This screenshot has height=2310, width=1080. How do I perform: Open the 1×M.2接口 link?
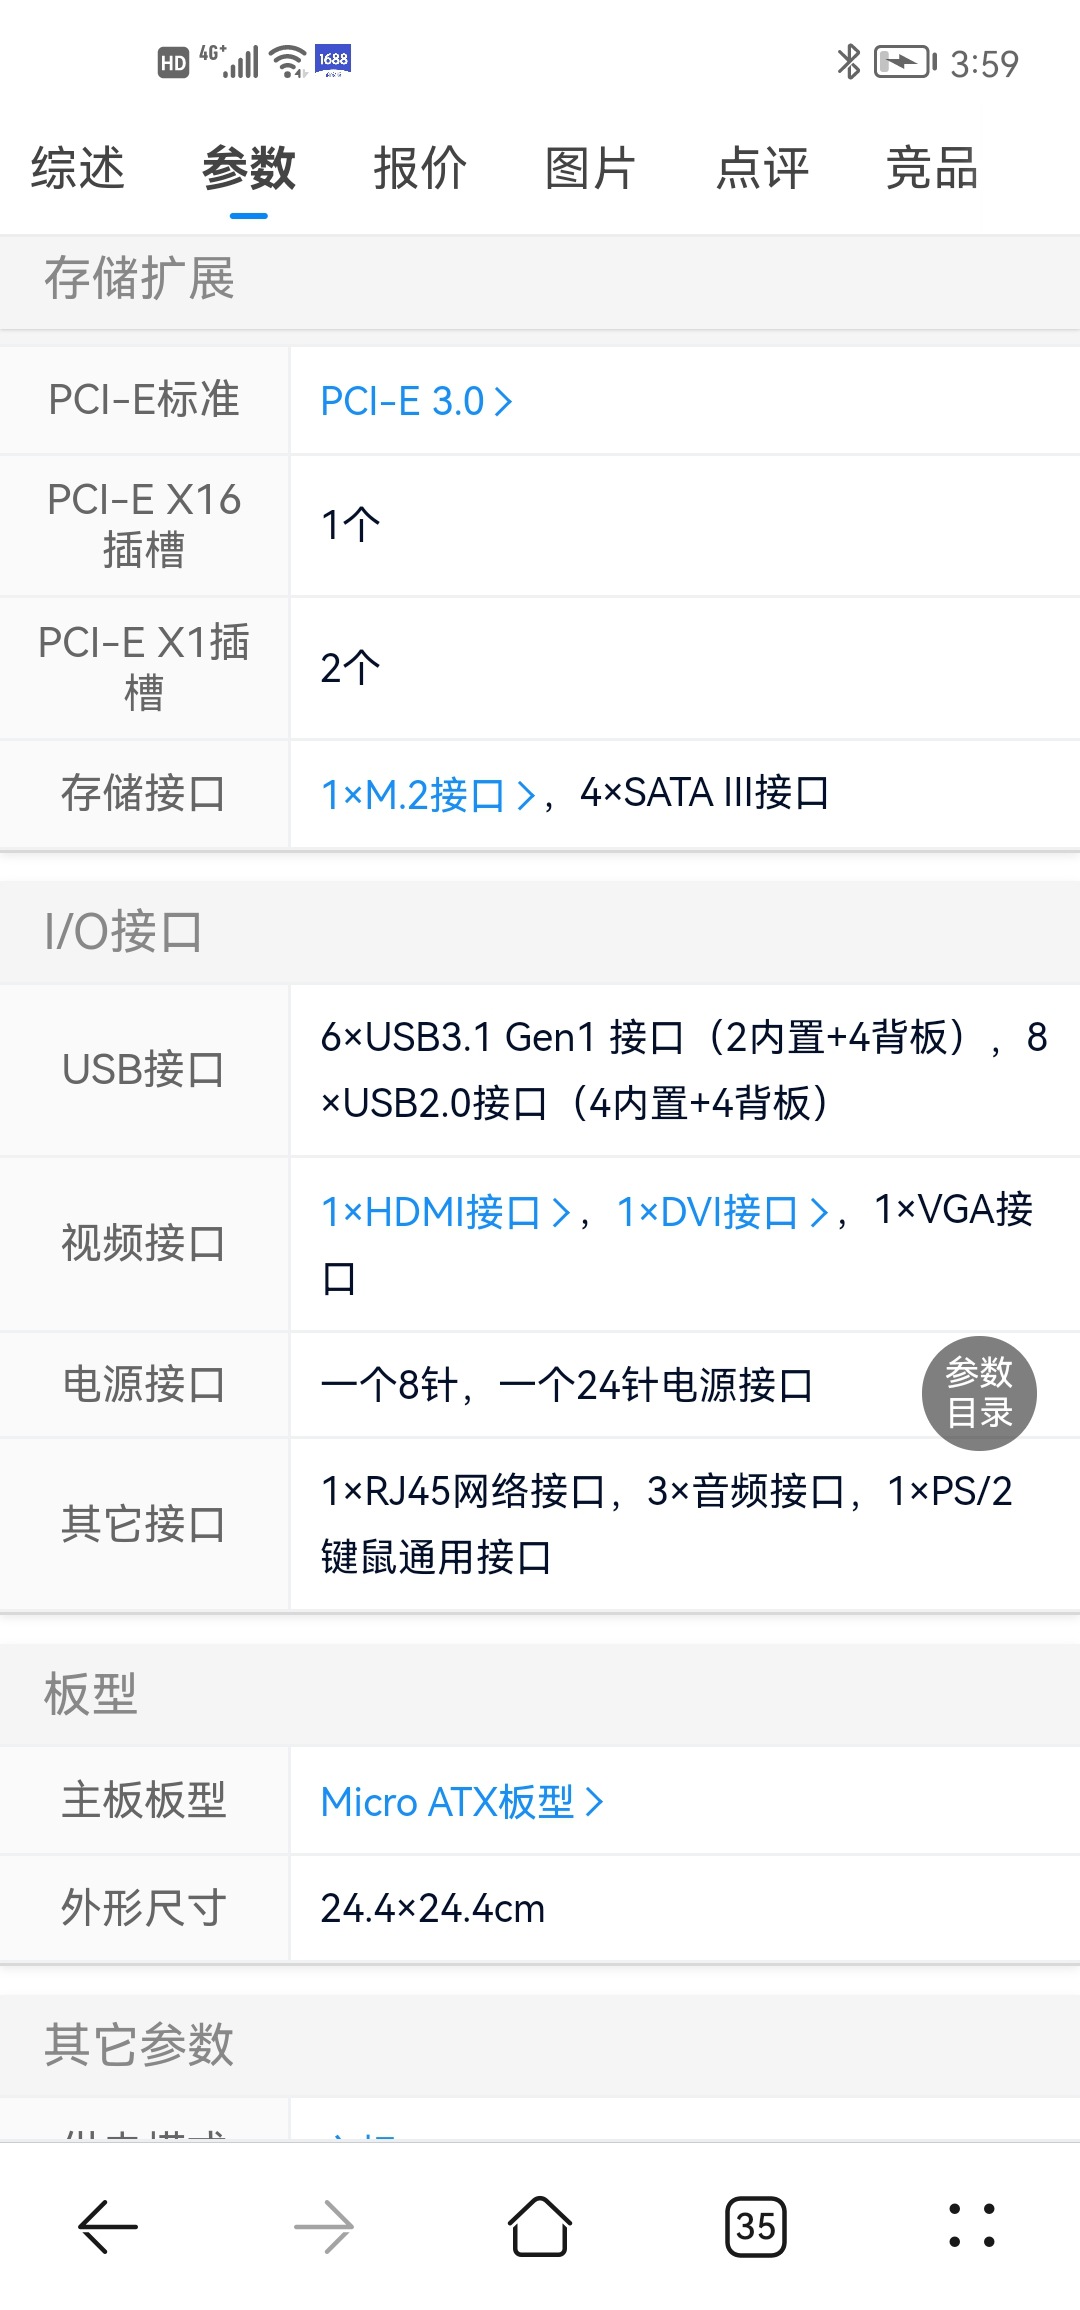[427, 795]
